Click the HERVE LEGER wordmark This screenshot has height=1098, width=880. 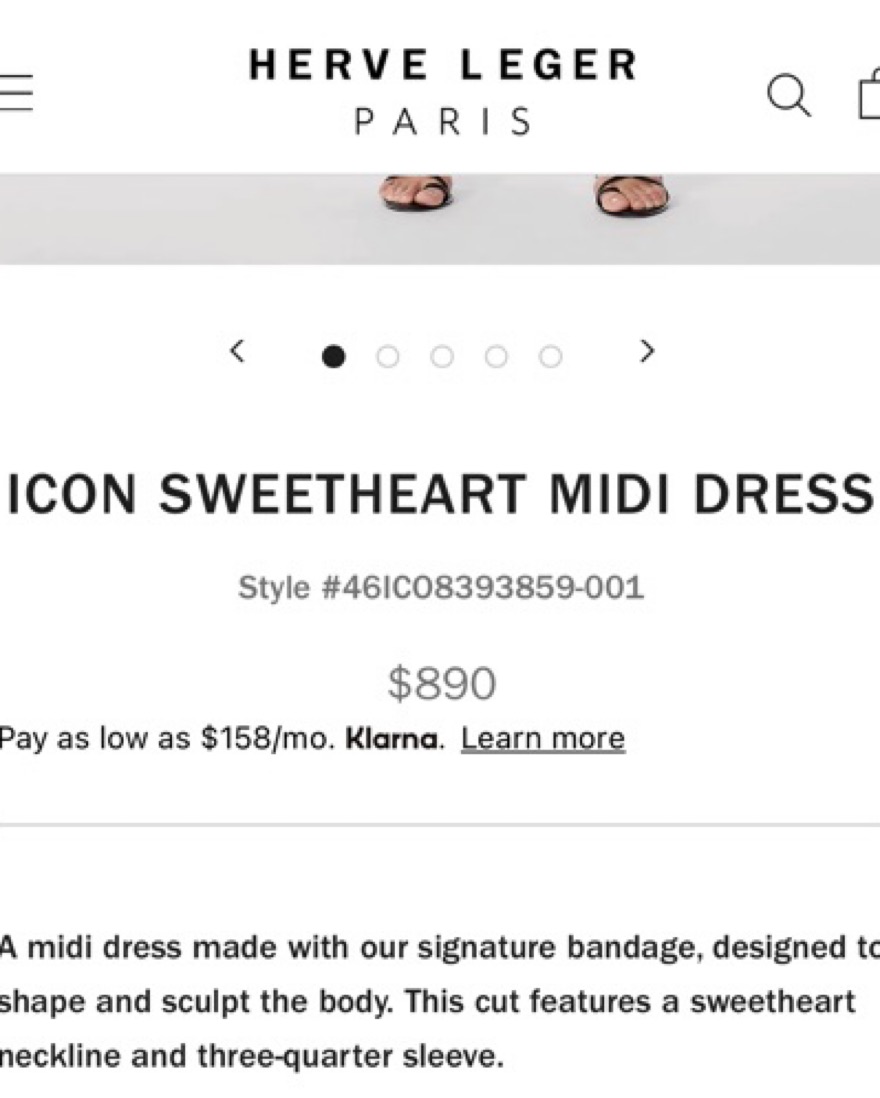click(442, 66)
